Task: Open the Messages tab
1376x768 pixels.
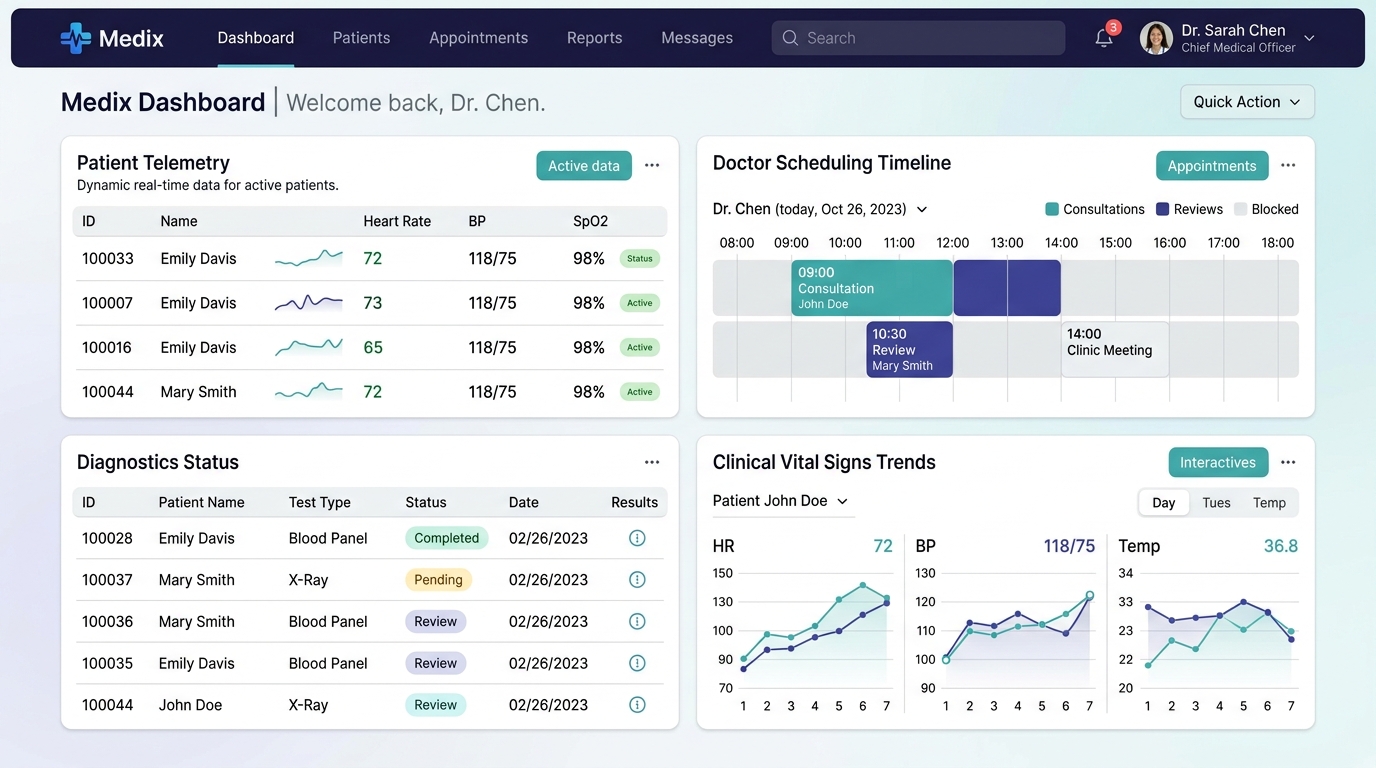Action: tap(697, 38)
